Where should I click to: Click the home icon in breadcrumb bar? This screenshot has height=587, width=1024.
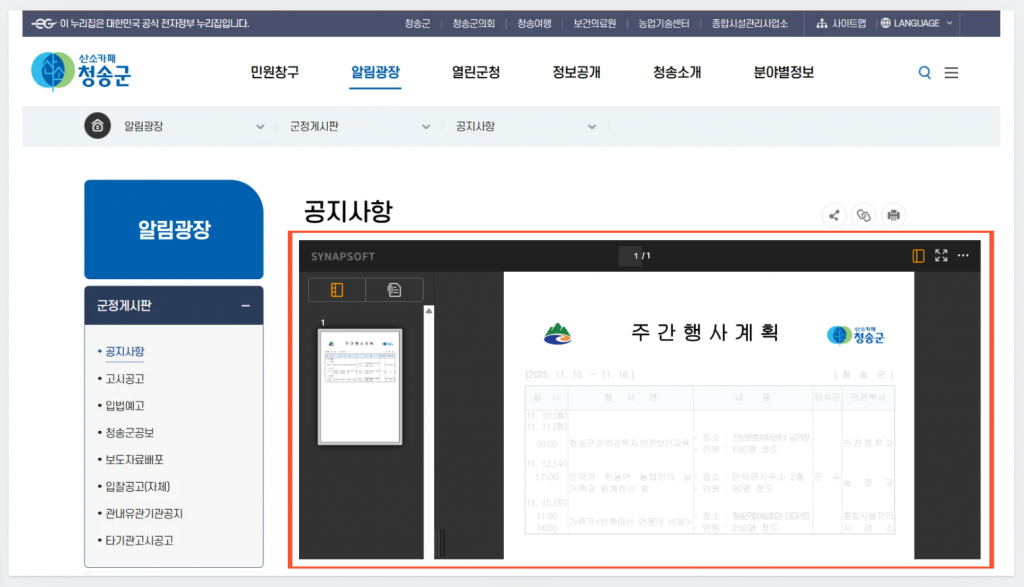pos(97,126)
